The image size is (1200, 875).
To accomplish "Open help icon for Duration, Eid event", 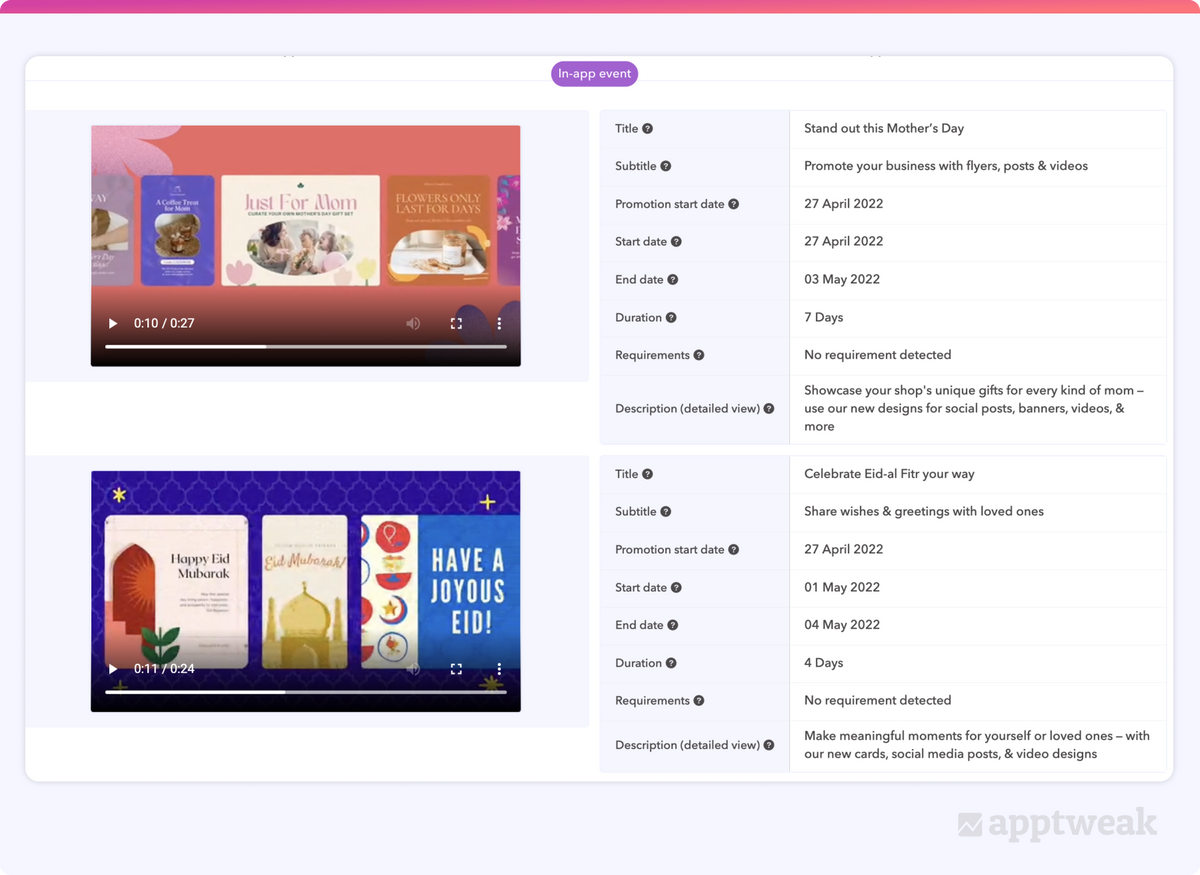I will coord(671,663).
